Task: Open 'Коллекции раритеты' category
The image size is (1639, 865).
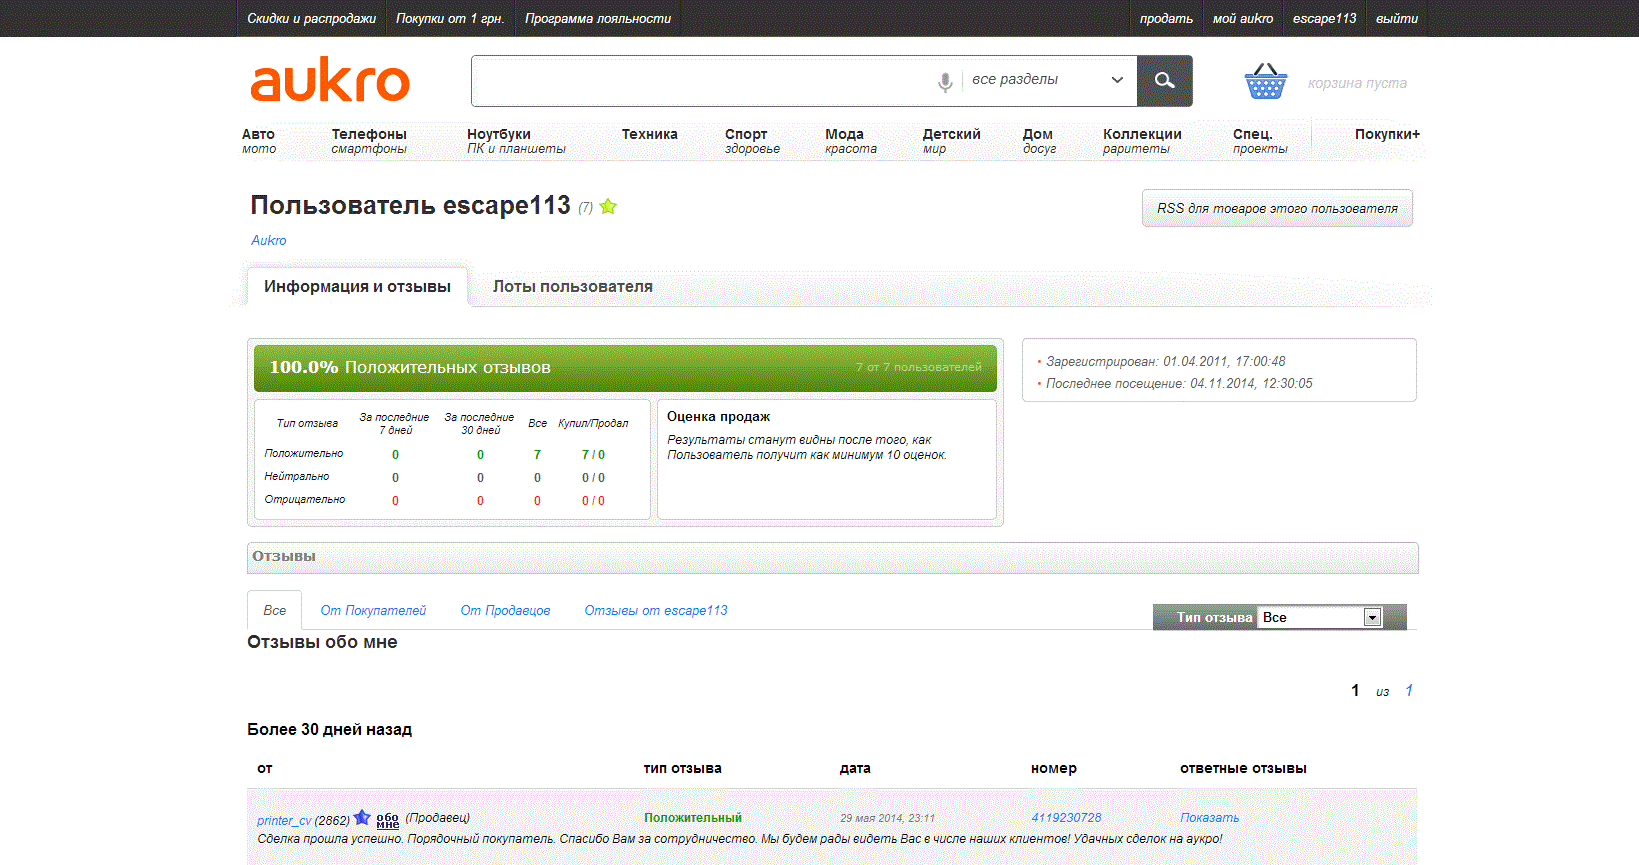Action: (1142, 141)
